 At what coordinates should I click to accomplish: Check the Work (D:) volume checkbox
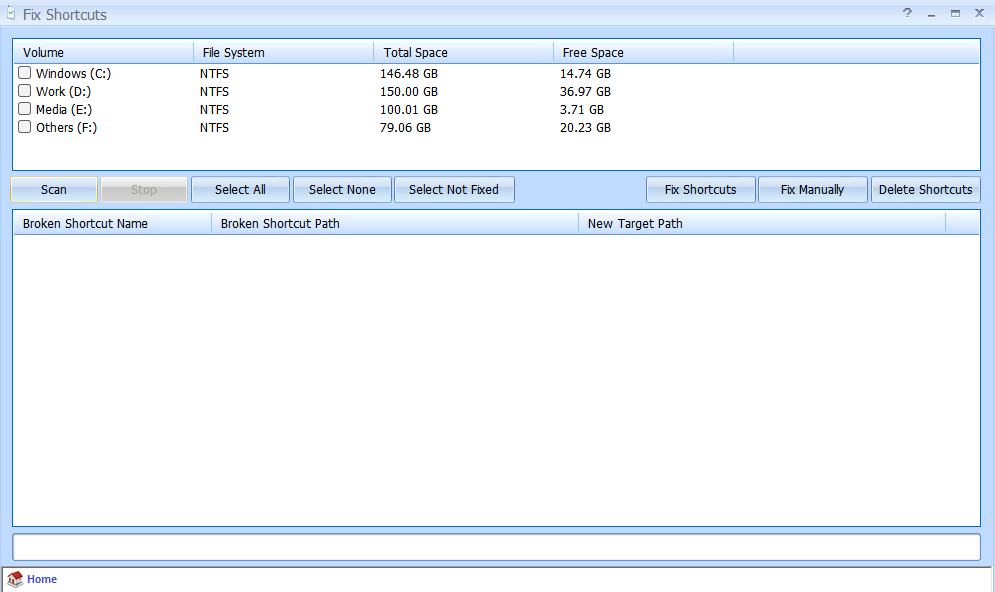pyautogui.click(x=25, y=91)
